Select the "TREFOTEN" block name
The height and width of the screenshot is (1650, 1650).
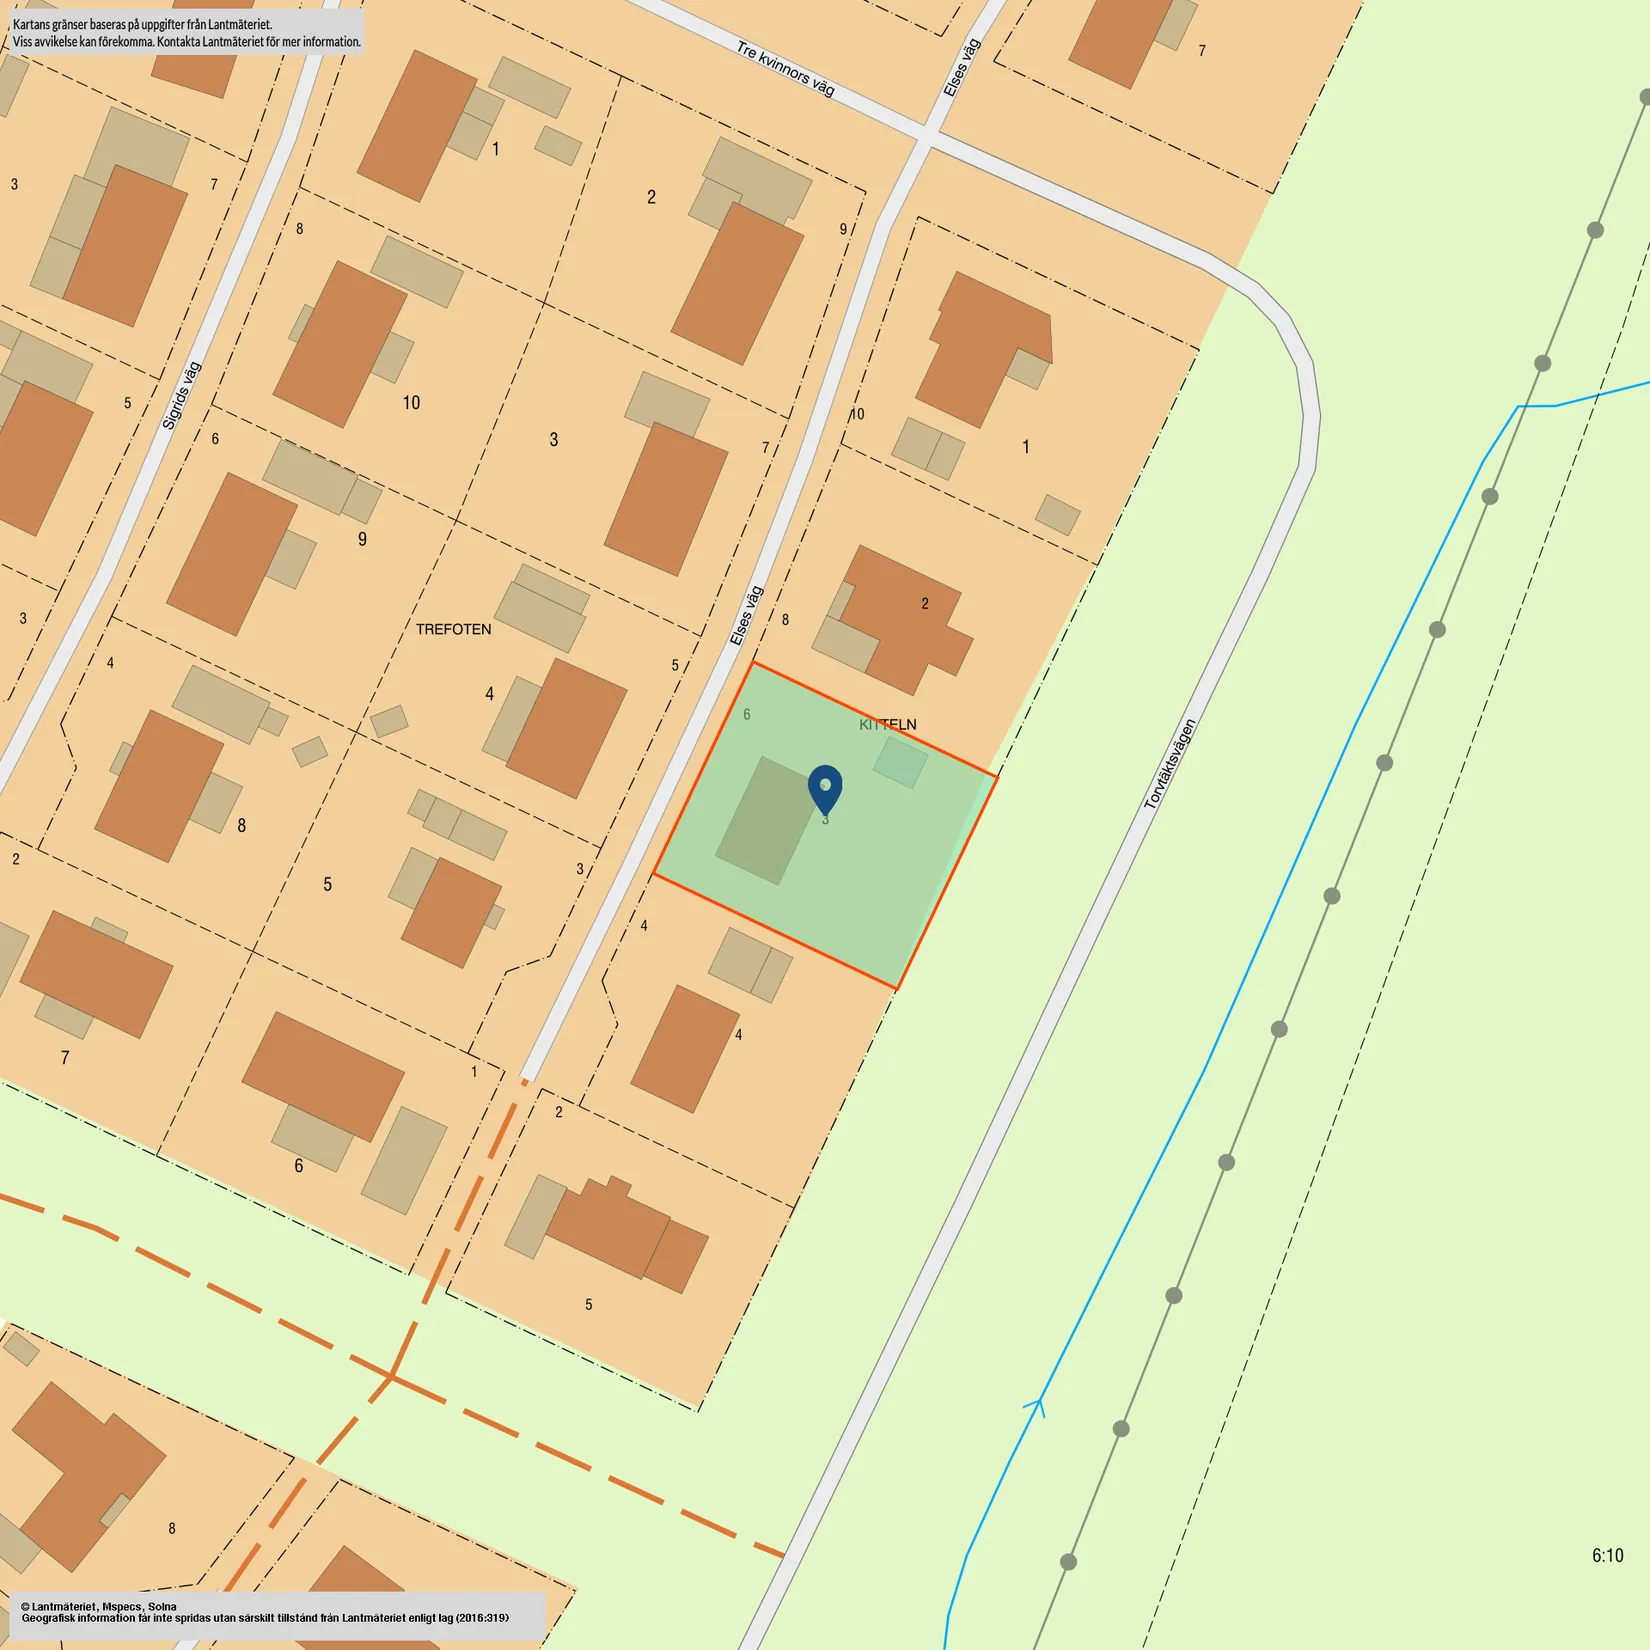click(454, 629)
